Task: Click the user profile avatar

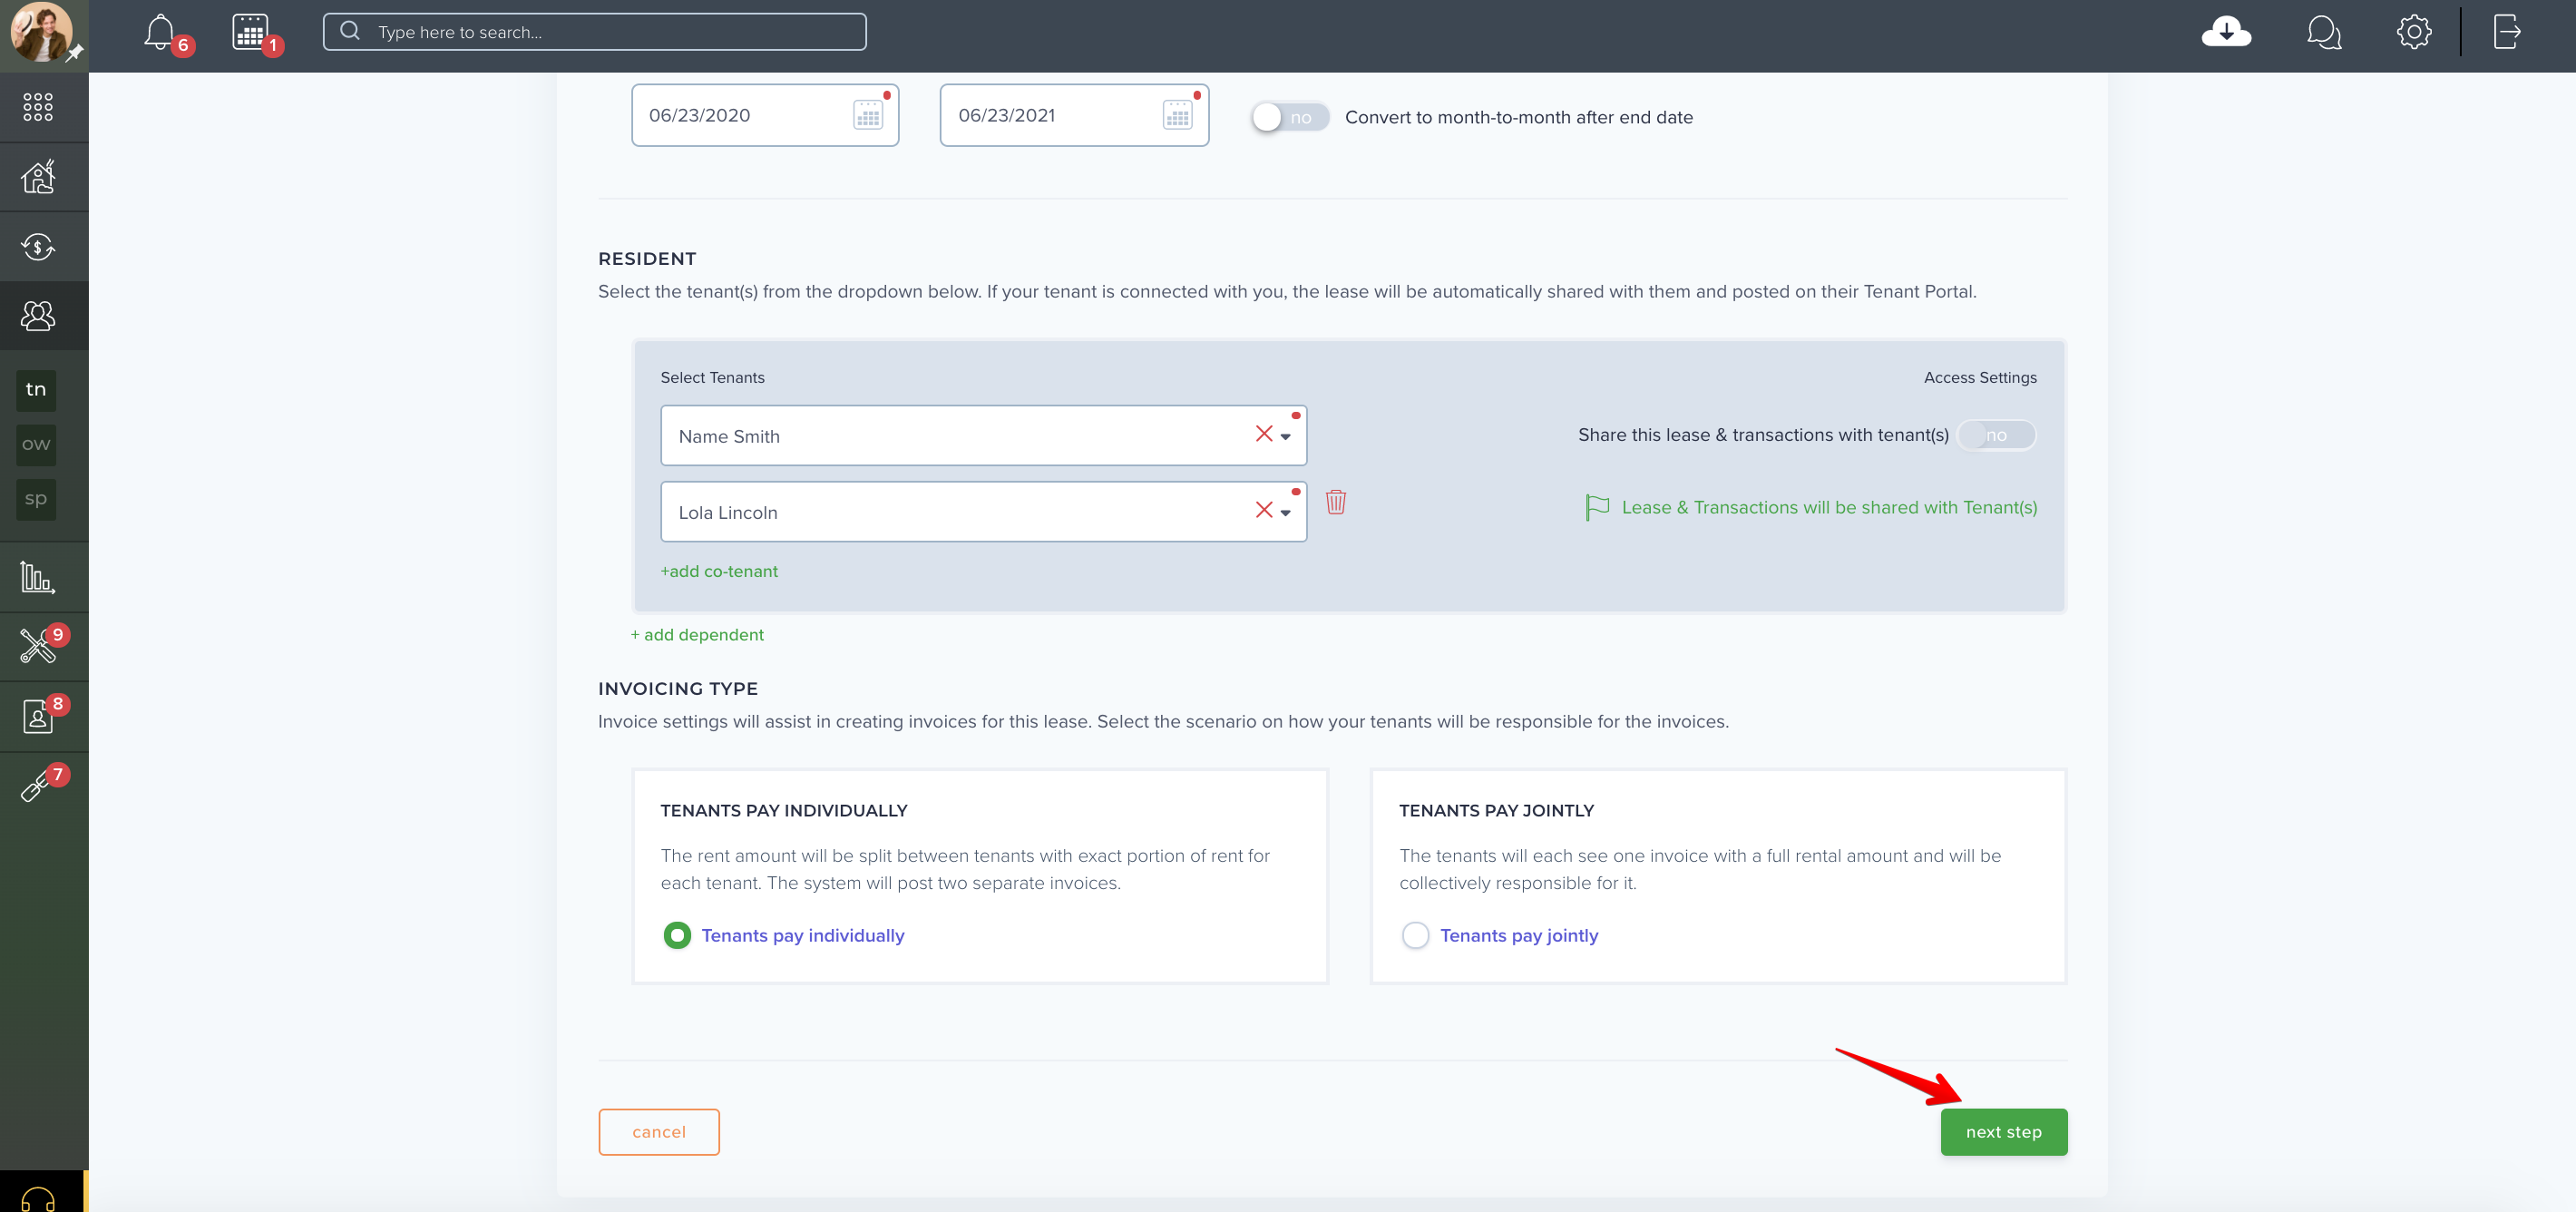Action: pos(41,32)
